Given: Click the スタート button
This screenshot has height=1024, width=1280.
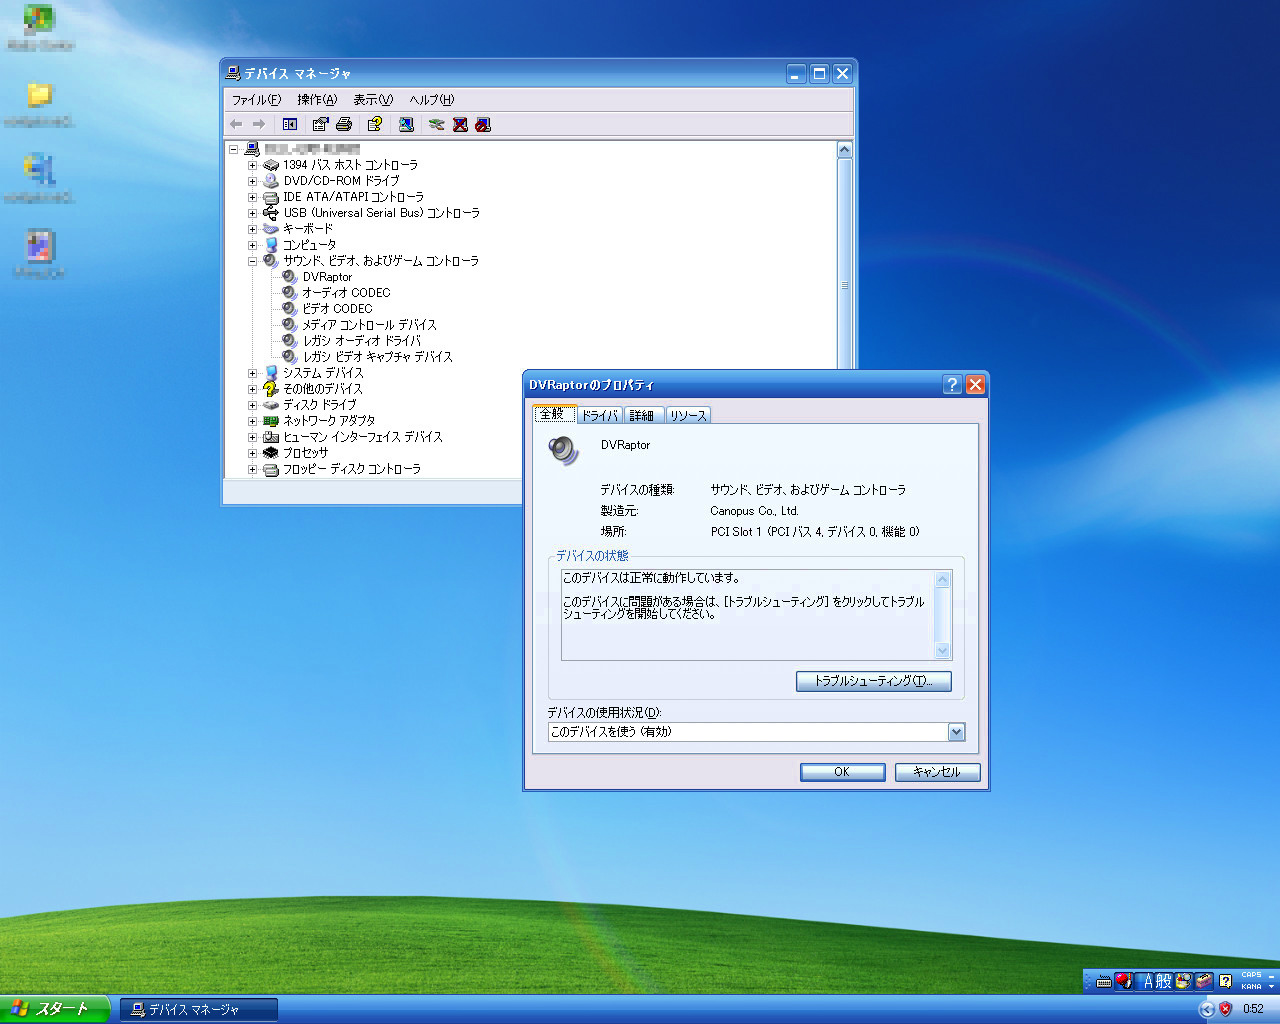Looking at the screenshot, I should (55, 1009).
